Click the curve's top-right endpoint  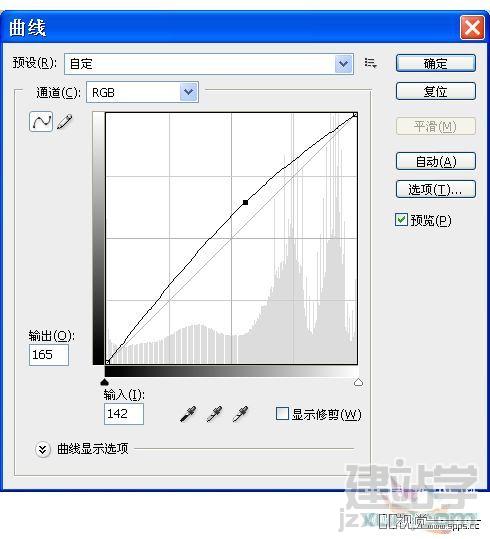(x=355, y=114)
